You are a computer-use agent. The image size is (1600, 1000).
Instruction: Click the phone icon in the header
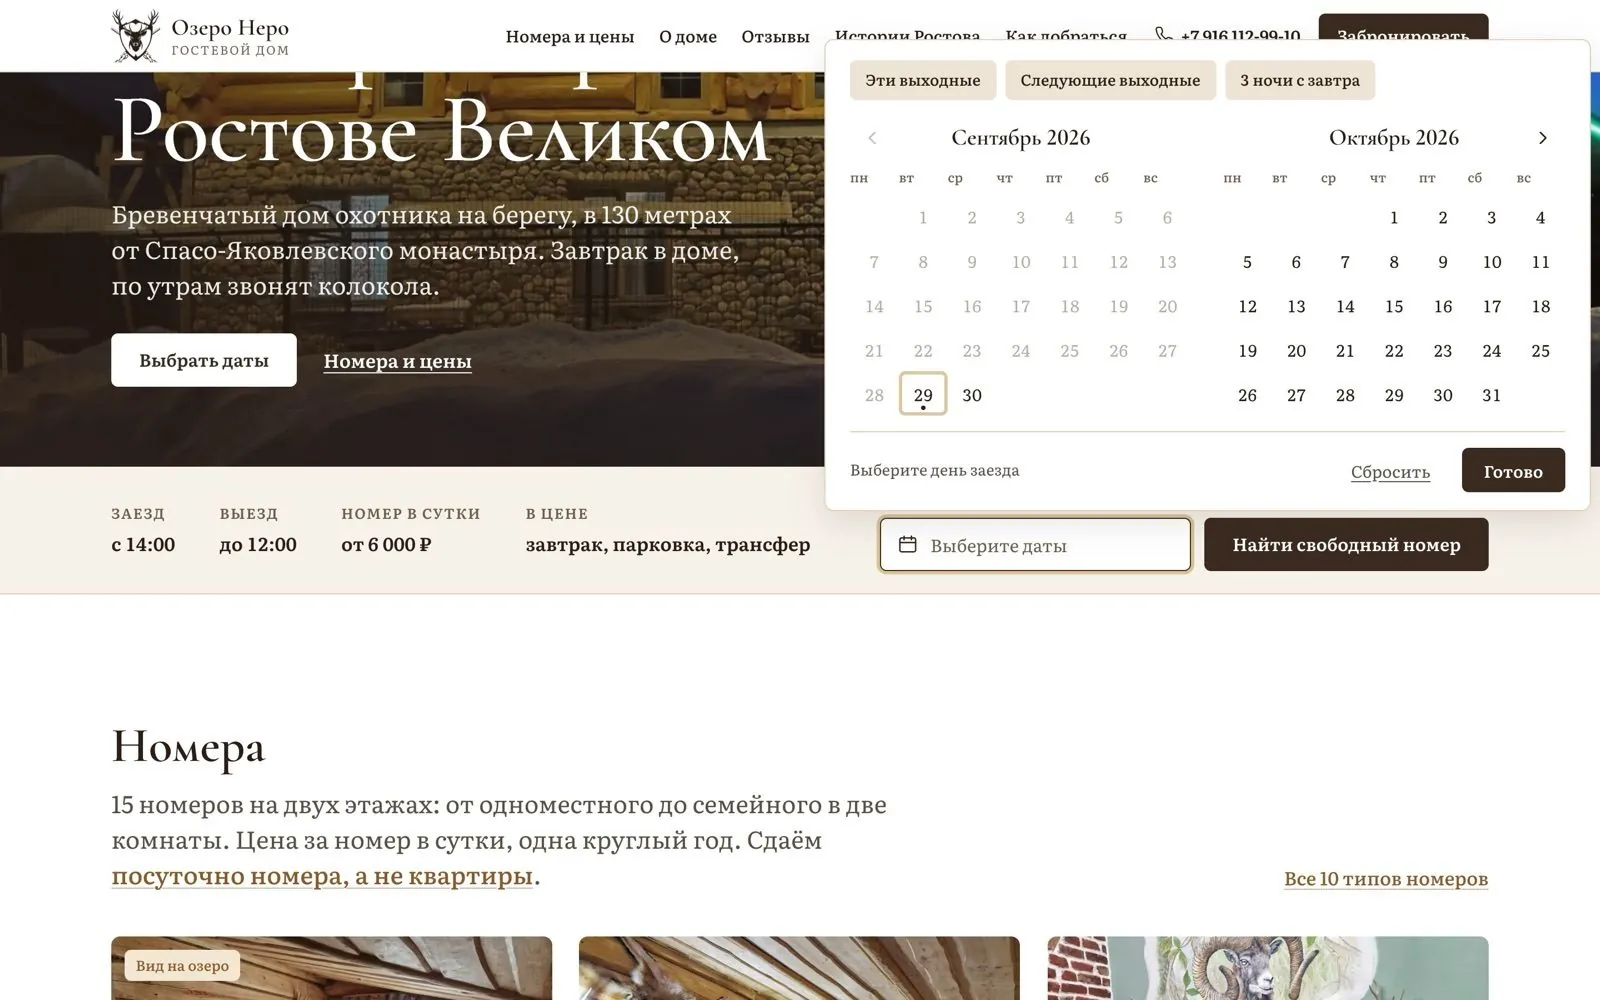tap(1163, 35)
